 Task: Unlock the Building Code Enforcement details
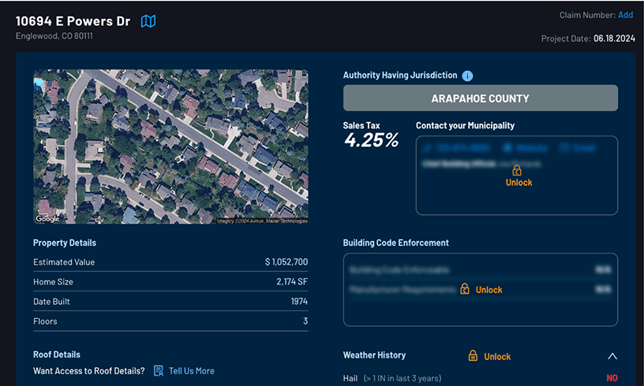[x=489, y=290]
